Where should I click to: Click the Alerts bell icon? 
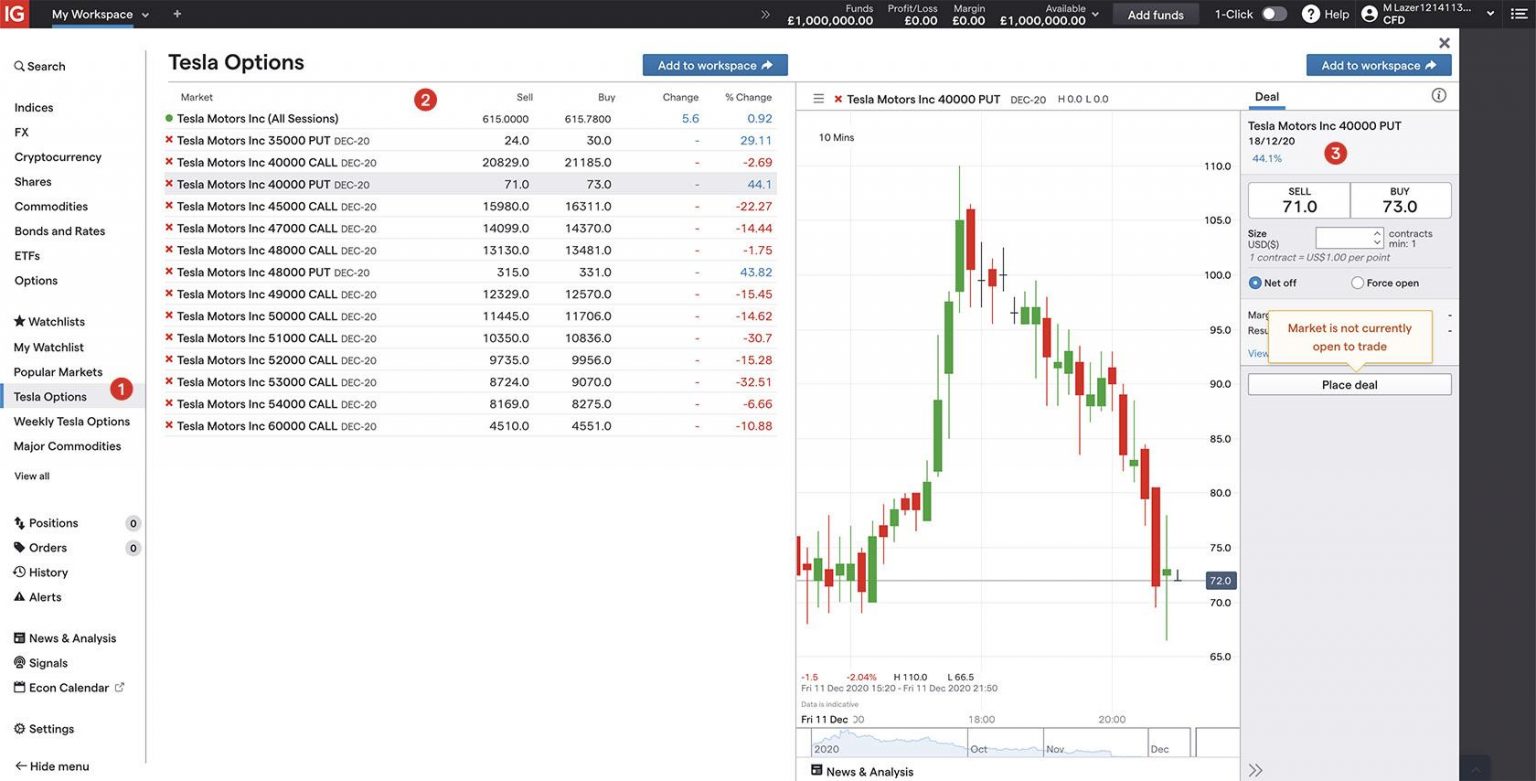[x=21, y=596]
